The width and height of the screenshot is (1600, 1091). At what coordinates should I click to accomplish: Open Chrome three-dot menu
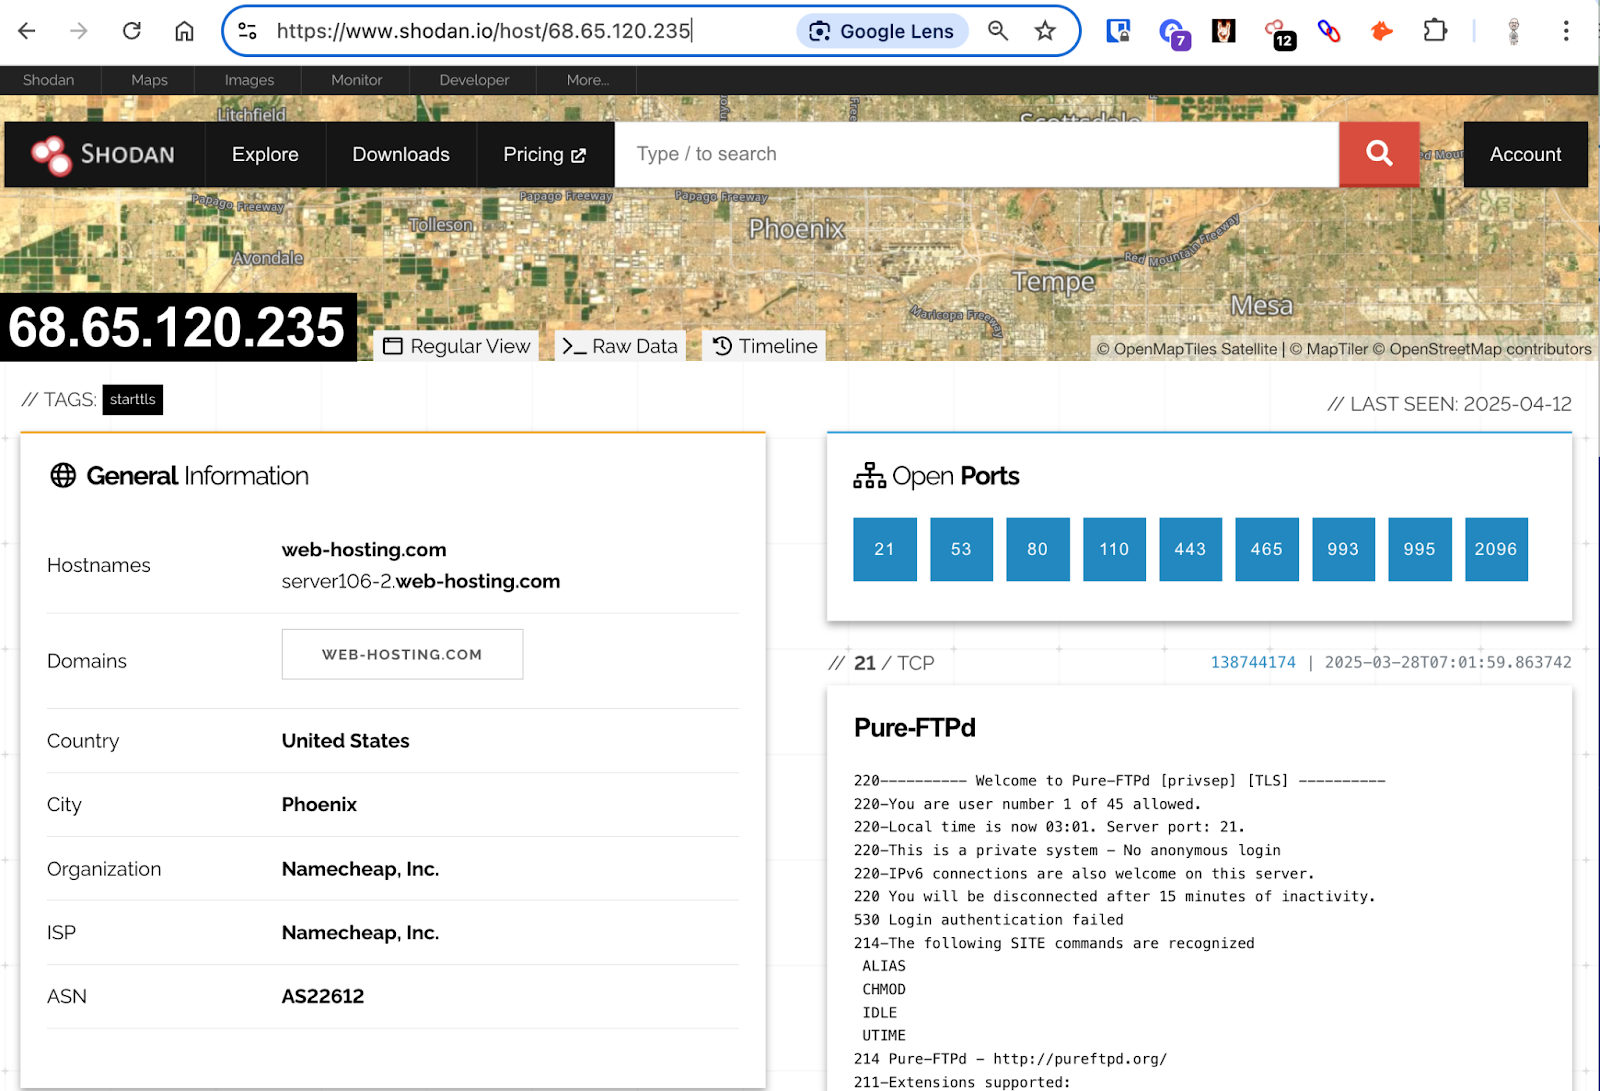tap(1566, 31)
